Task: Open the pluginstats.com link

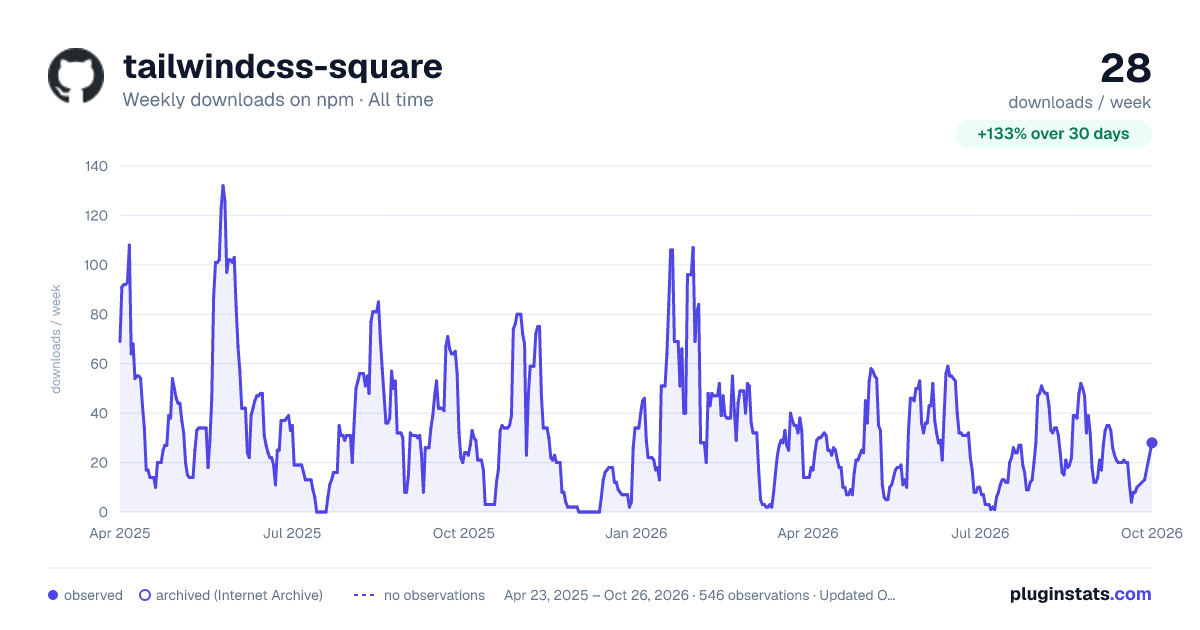Action: pyautogui.click(x=1081, y=594)
